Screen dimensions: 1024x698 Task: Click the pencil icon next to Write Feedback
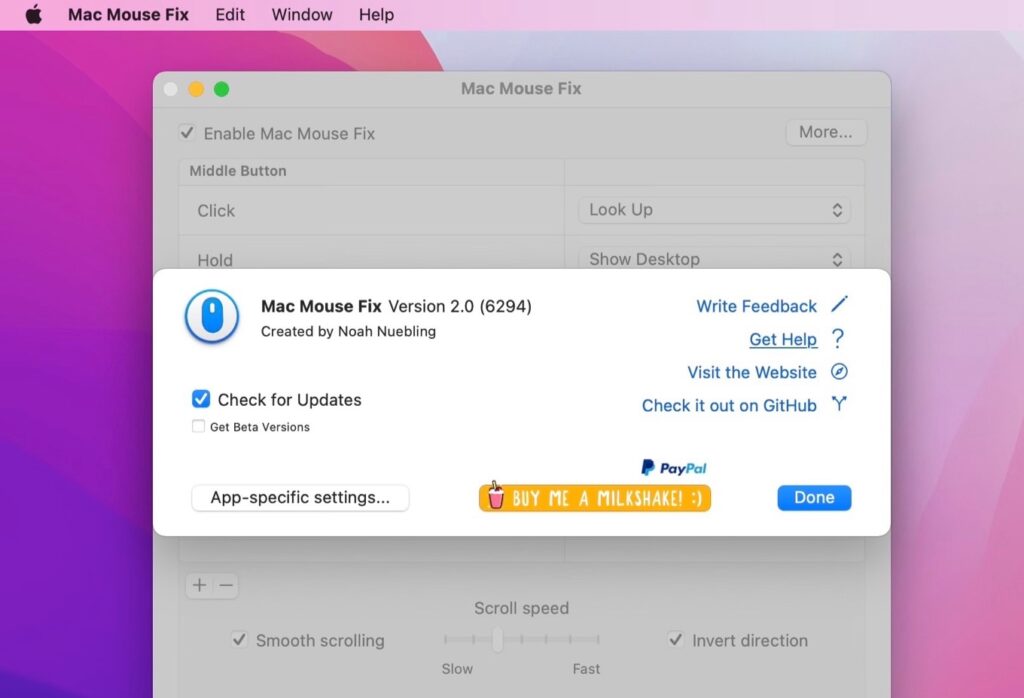[840, 305]
